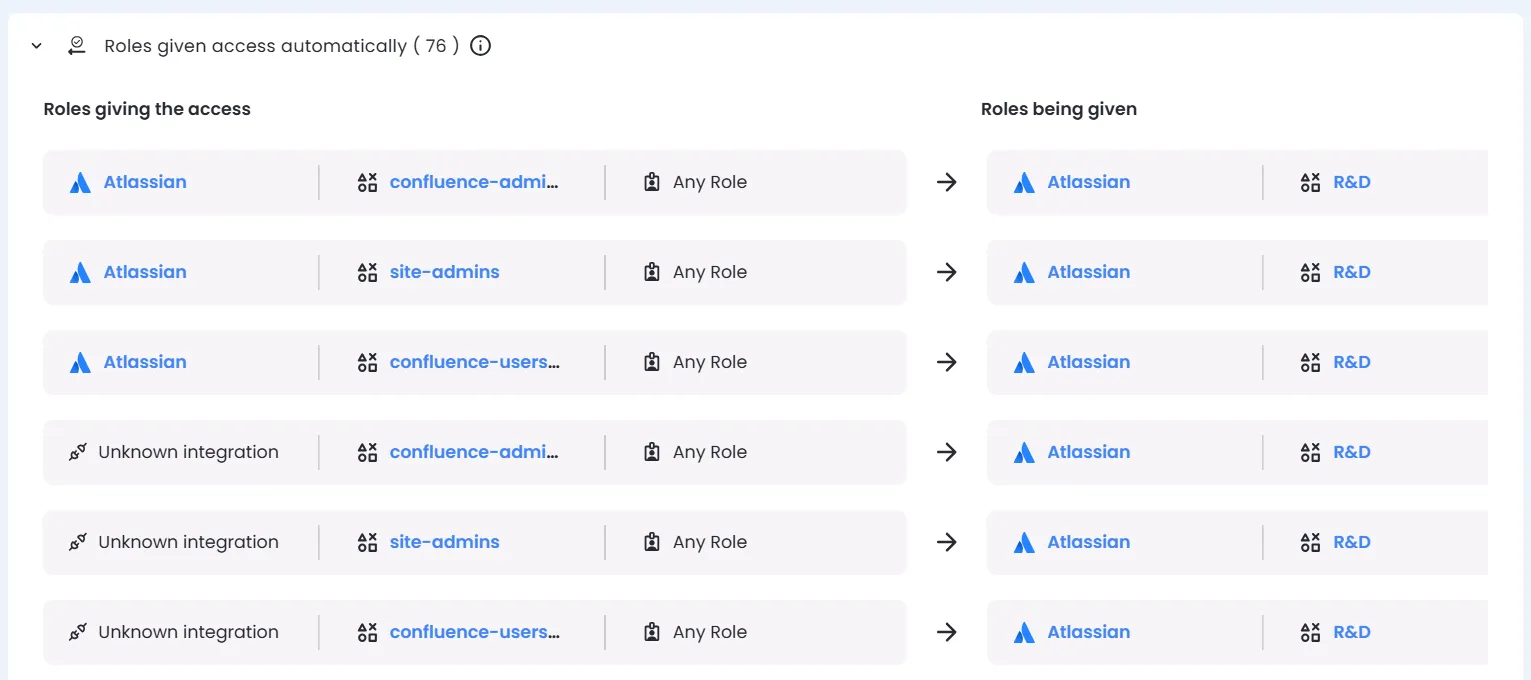
Task: Click the Unknown integration icon next to confluence-users
Action: [x=79, y=631]
